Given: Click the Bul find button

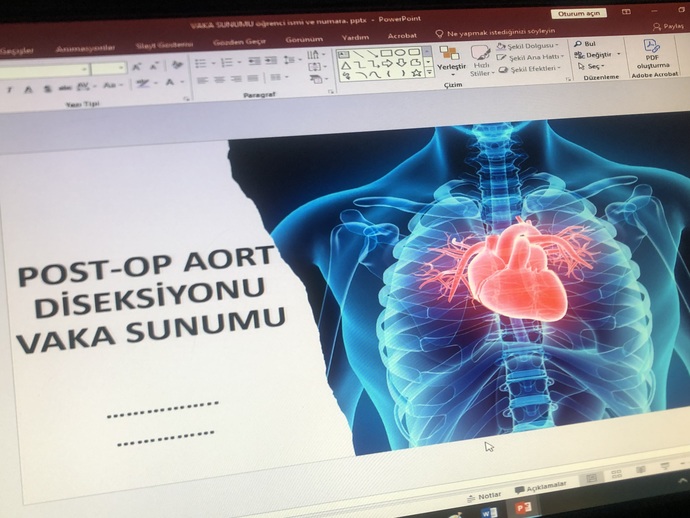Looking at the screenshot, I should (x=585, y=44).
